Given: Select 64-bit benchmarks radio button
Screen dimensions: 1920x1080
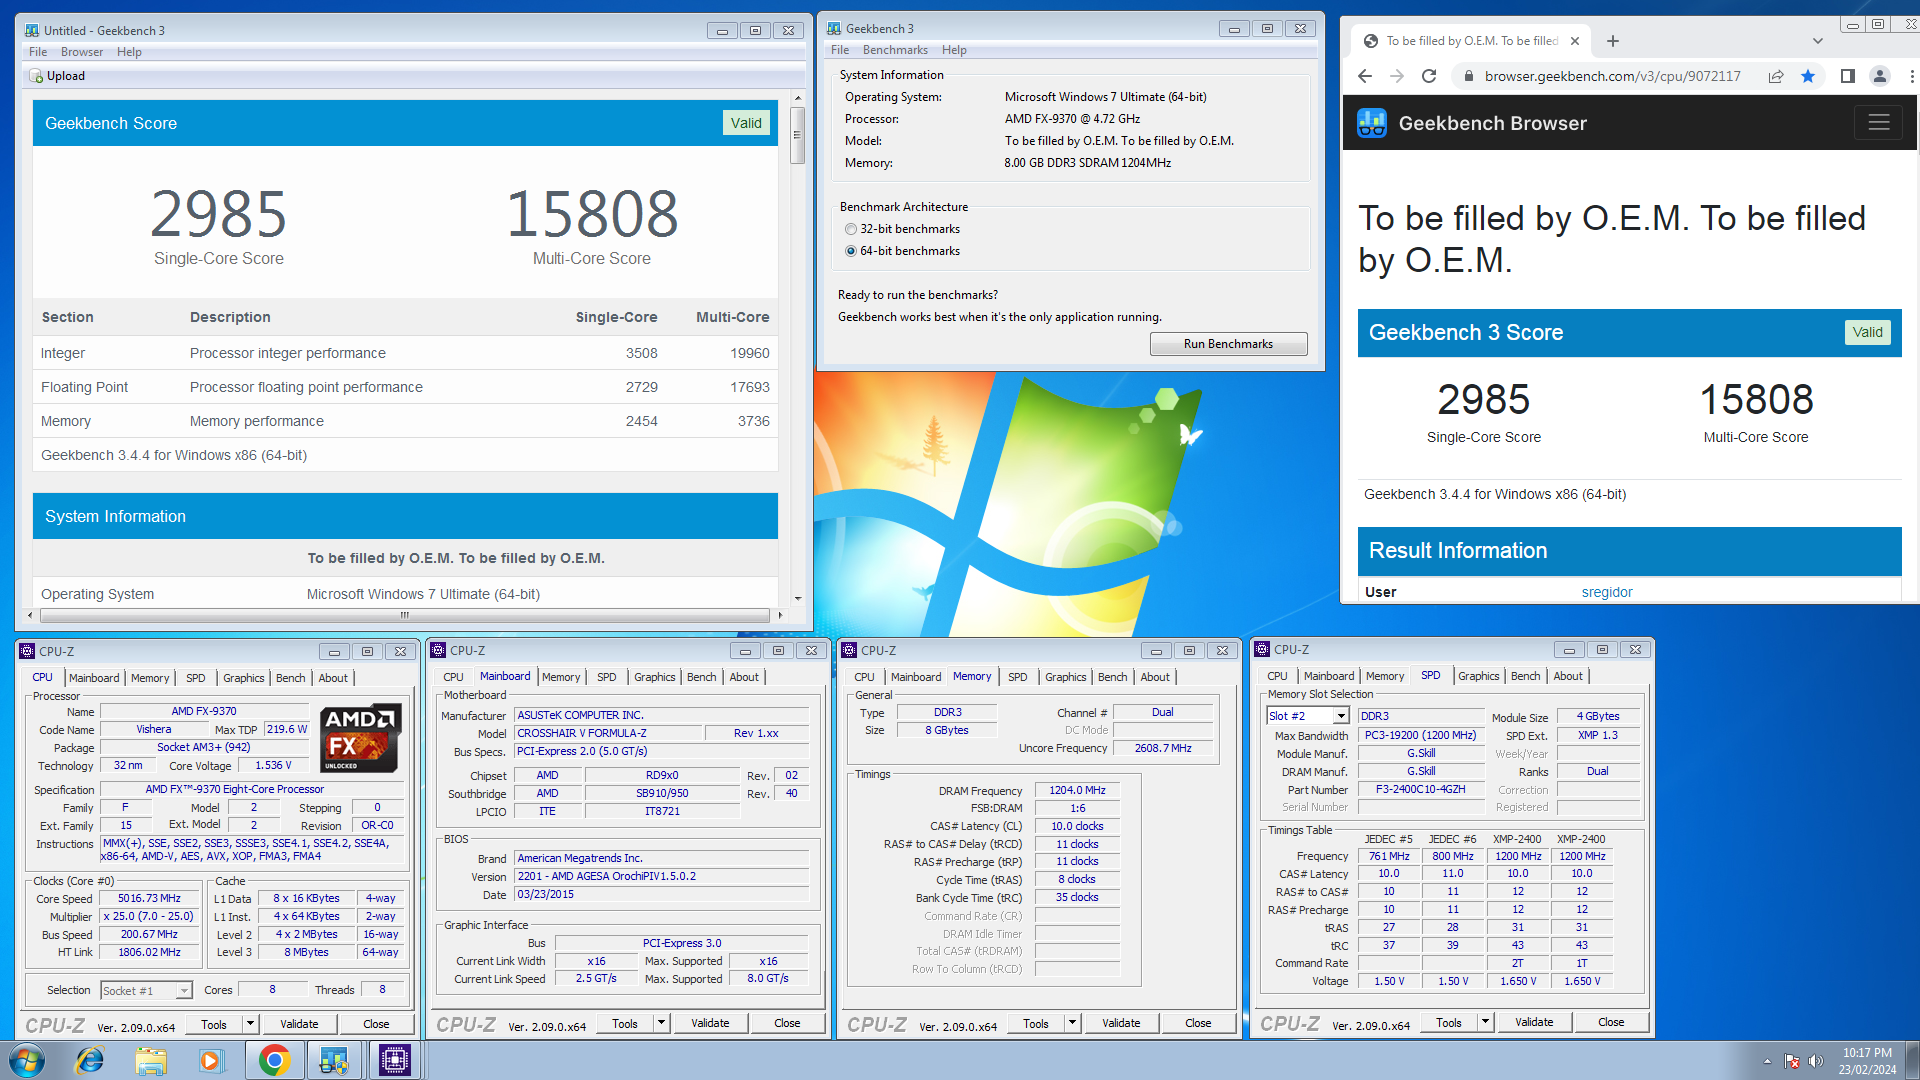Looking at the screenshot, I should 851,251.
